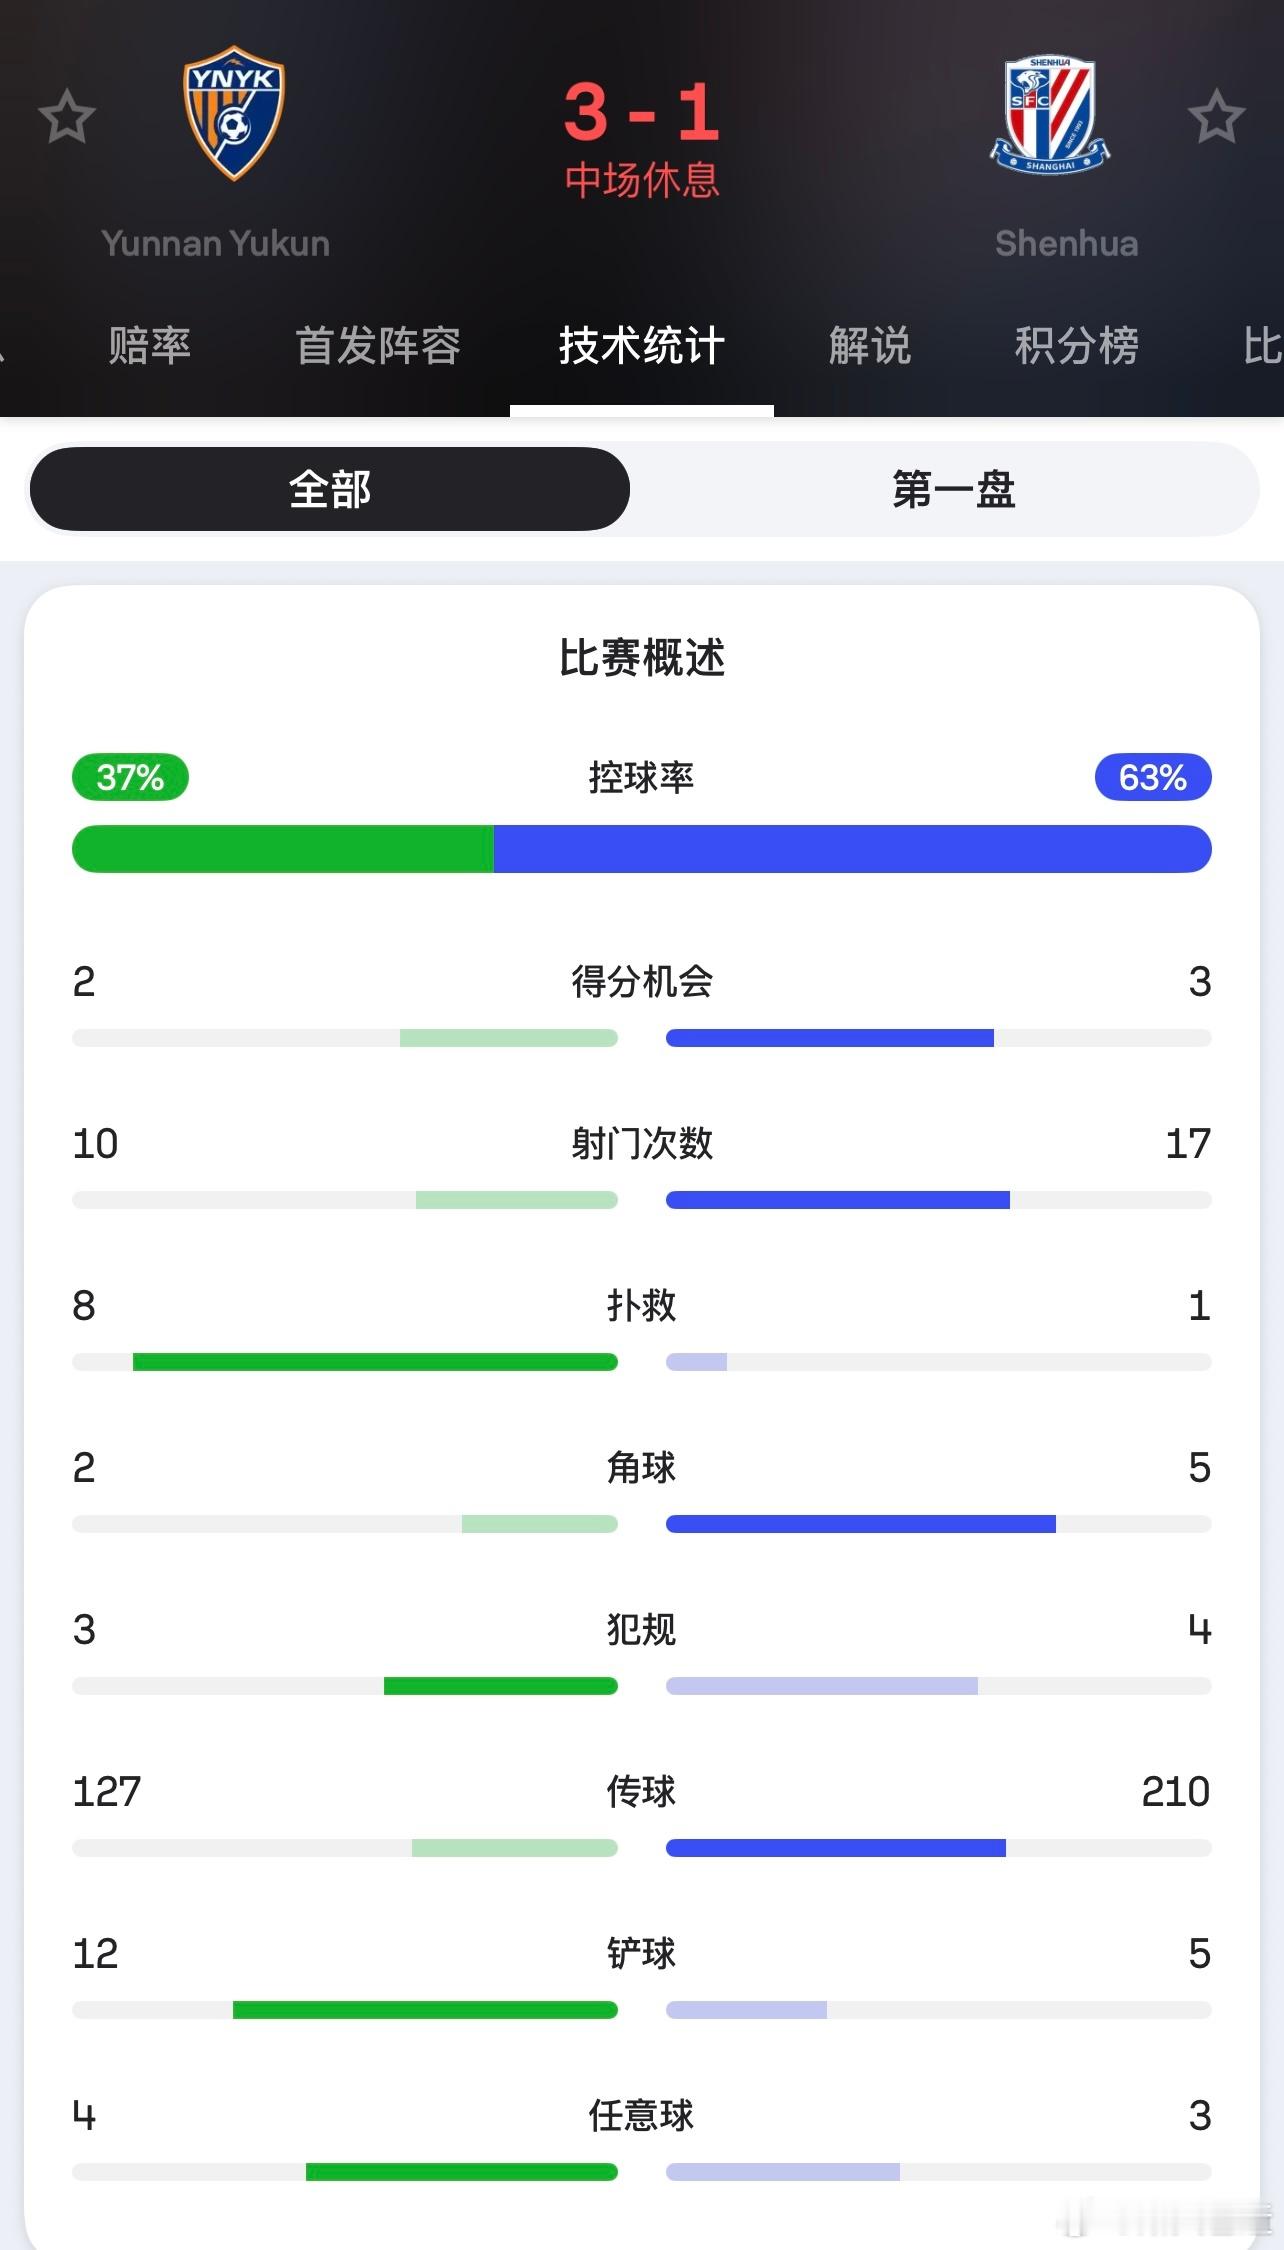Open the 赔率 tab
Image resolution: width=1284 pixels, height=2250 pixels.
[149, 346]
